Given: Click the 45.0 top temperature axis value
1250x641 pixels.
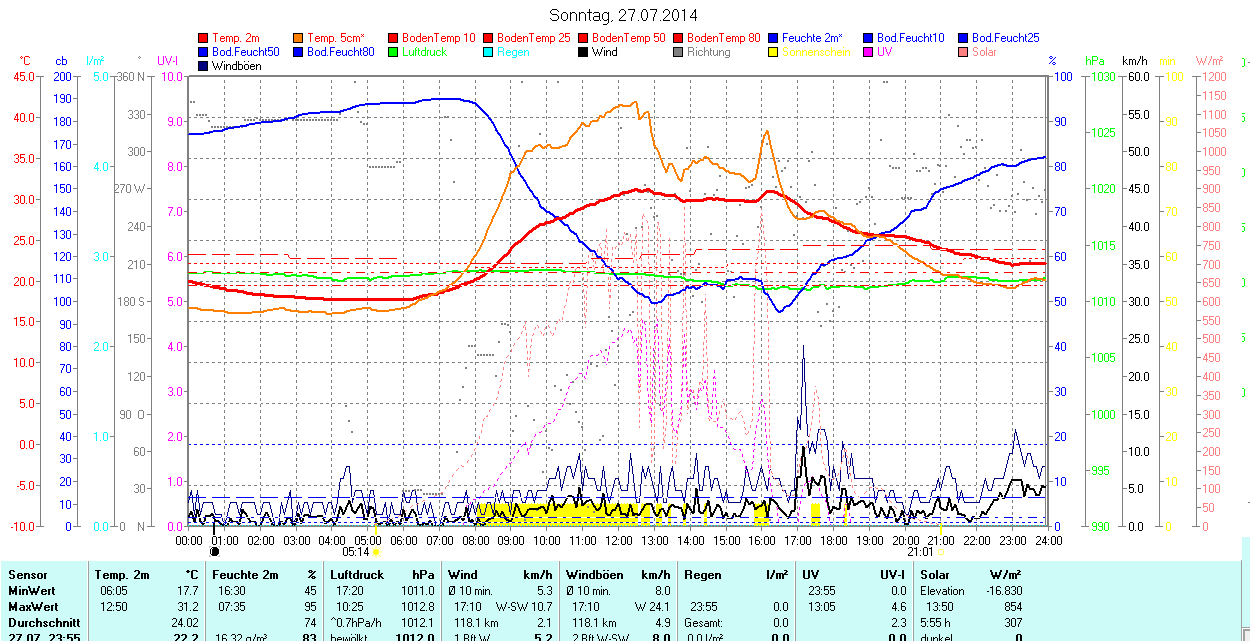Looking at the screenshot, I should tap(22, 76).
